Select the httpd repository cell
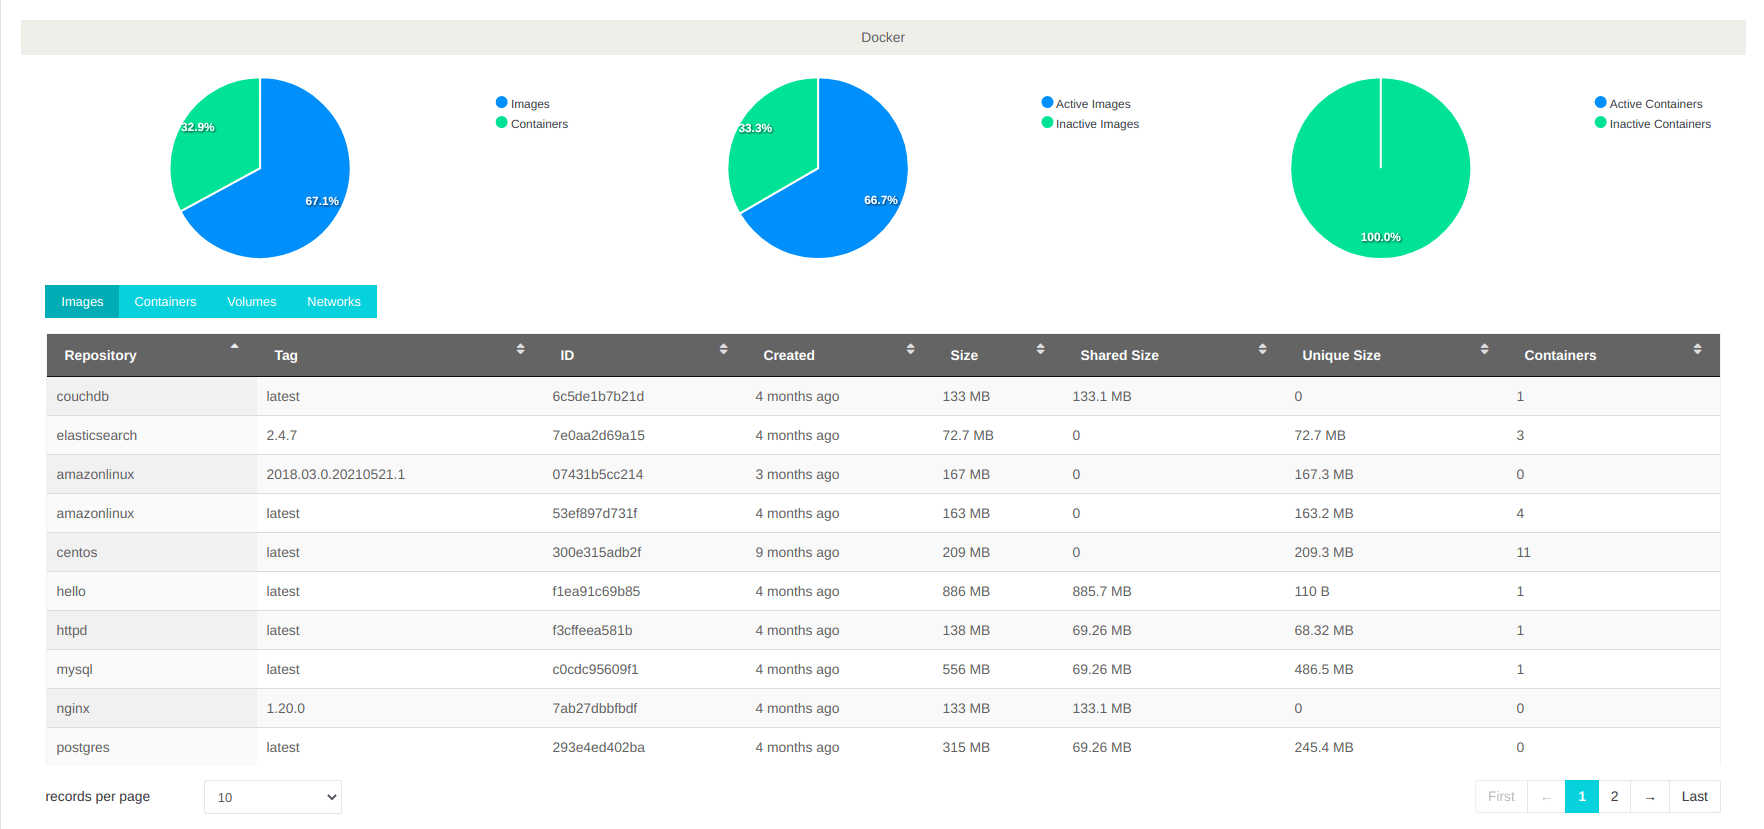Viewport: 1764px width, 829px height. click(151, 630)
